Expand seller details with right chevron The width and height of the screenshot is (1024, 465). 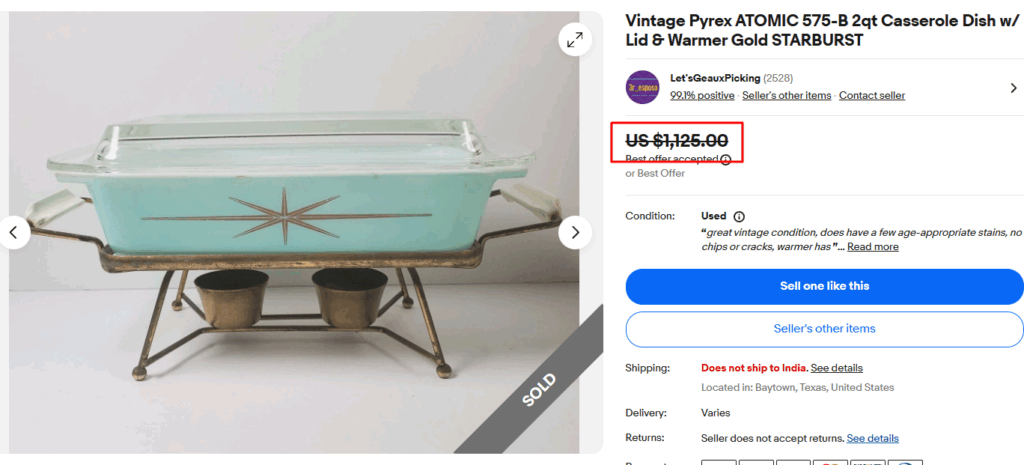(1013, 88)
